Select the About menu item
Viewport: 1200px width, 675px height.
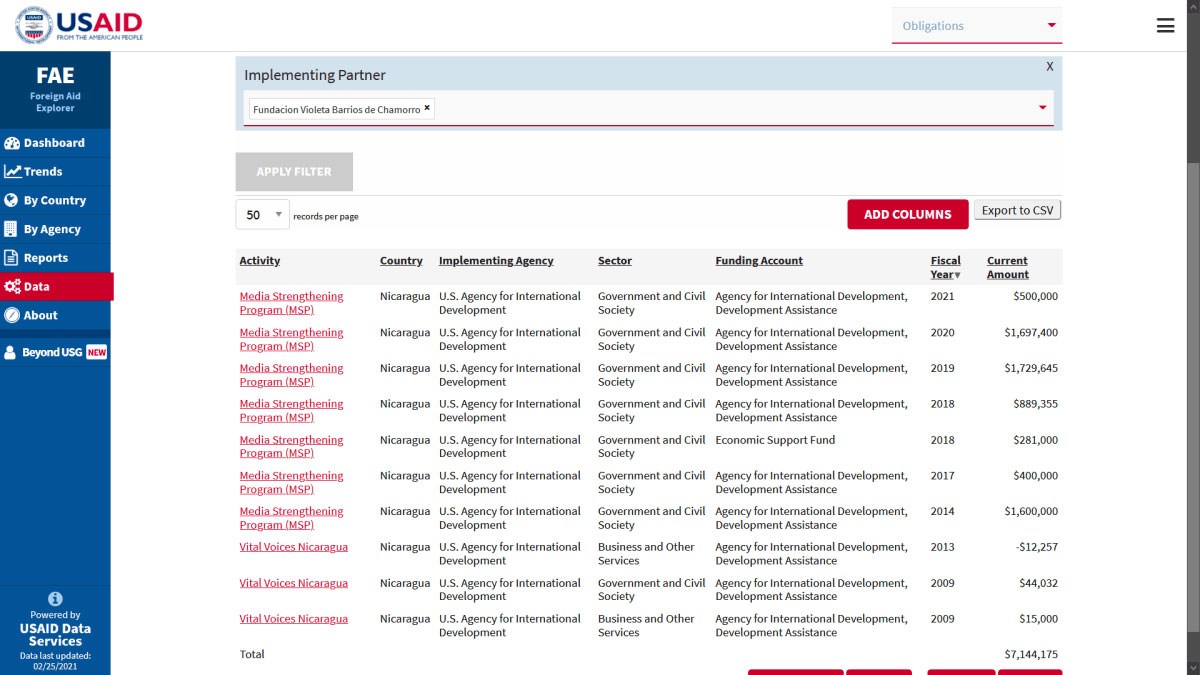pyautogui.click(x=55, y=315)
